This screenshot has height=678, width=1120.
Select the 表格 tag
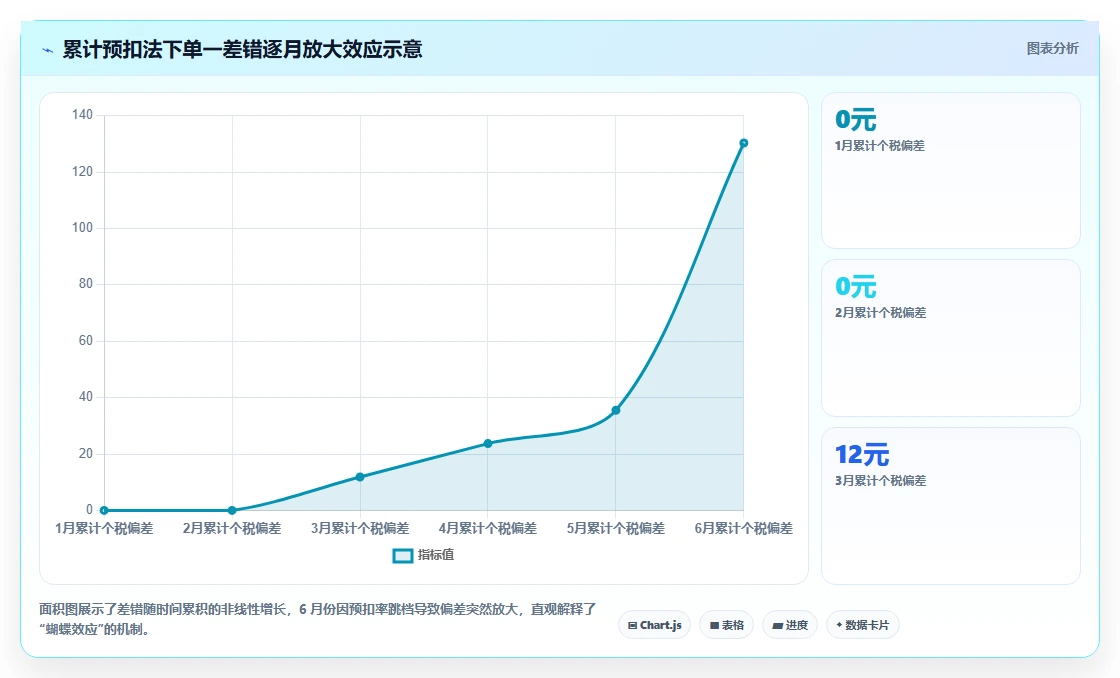point(726,625)
